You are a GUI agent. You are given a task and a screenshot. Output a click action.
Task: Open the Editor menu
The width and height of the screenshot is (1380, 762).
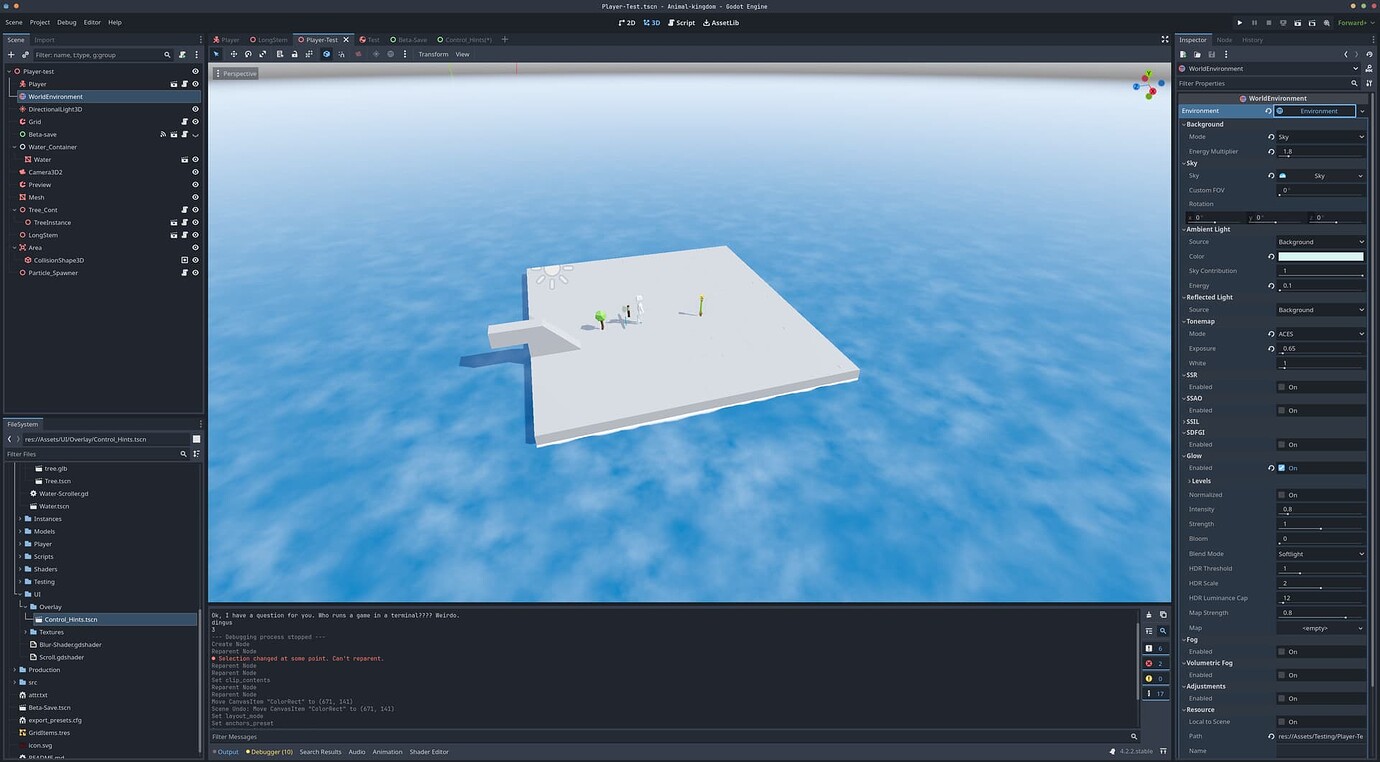(92, 22)
